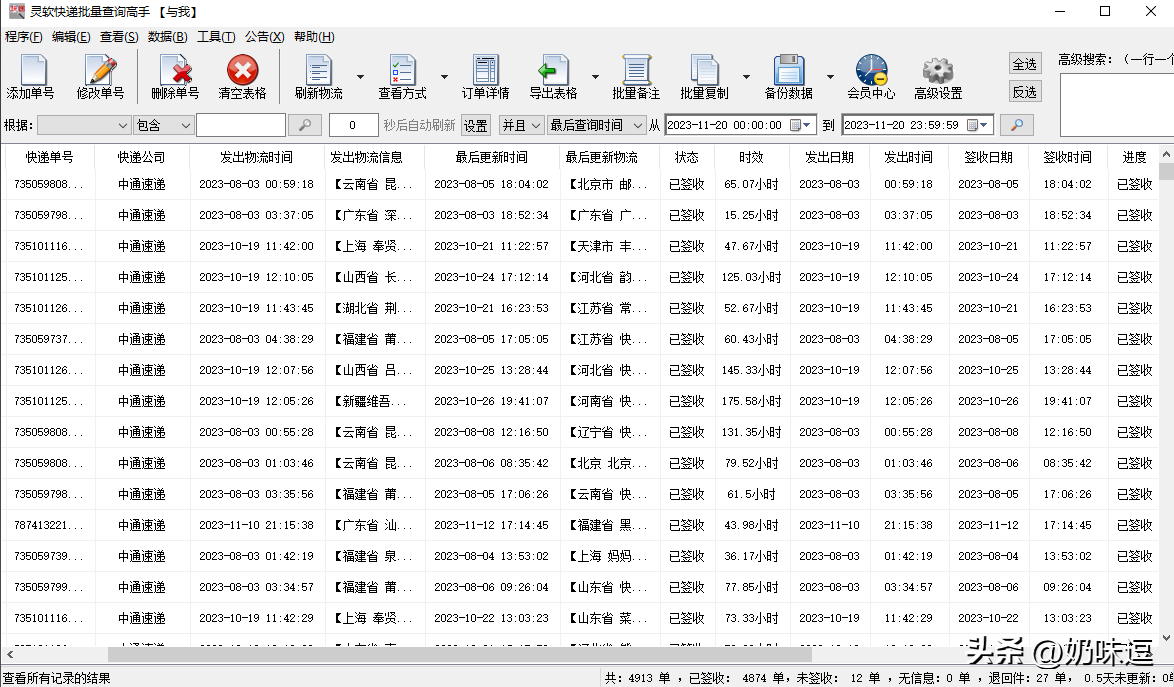
Task: Click the 设置 button next to auto refresh
Action: [x=476, y=125]
